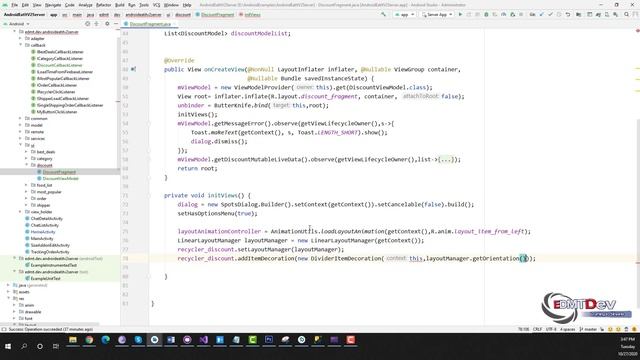Click the override gutter icon beside onCreateView
Image resolution: width=640 pixels, height=360 pixels.
pyautogui.click(x=133, y=69)
